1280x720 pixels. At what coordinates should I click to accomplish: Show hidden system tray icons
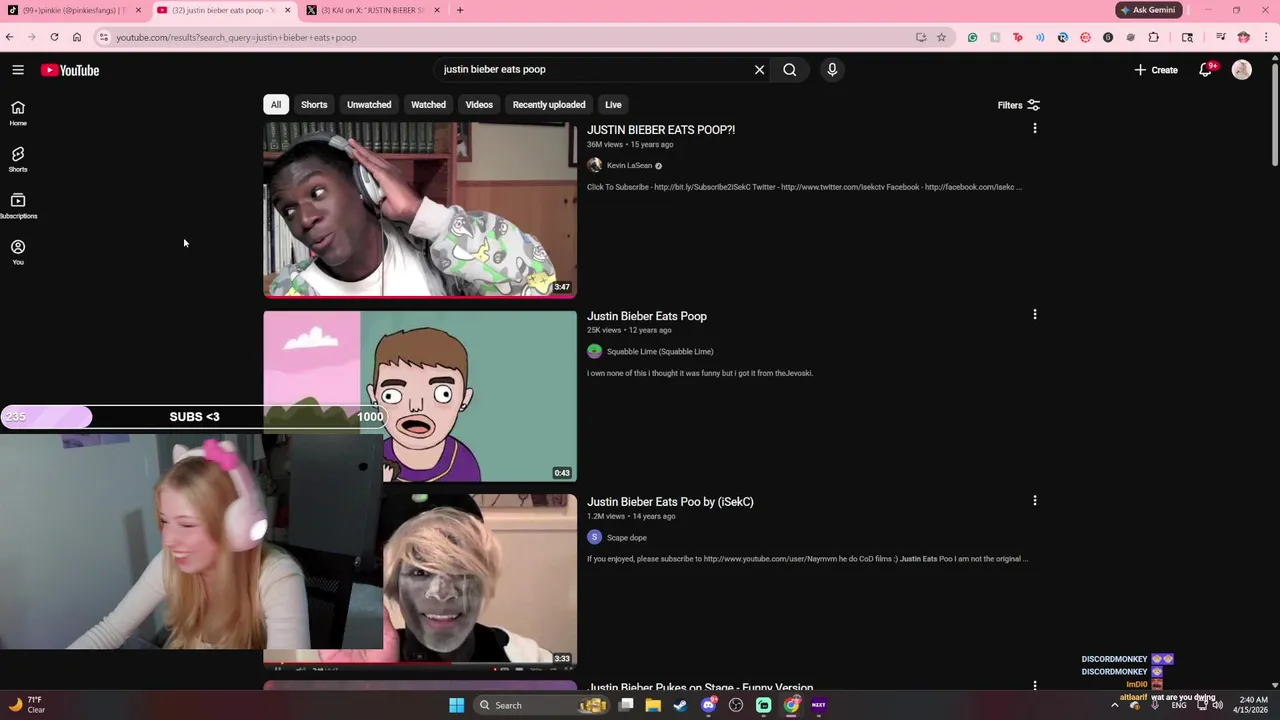(x=1115, y=705)
